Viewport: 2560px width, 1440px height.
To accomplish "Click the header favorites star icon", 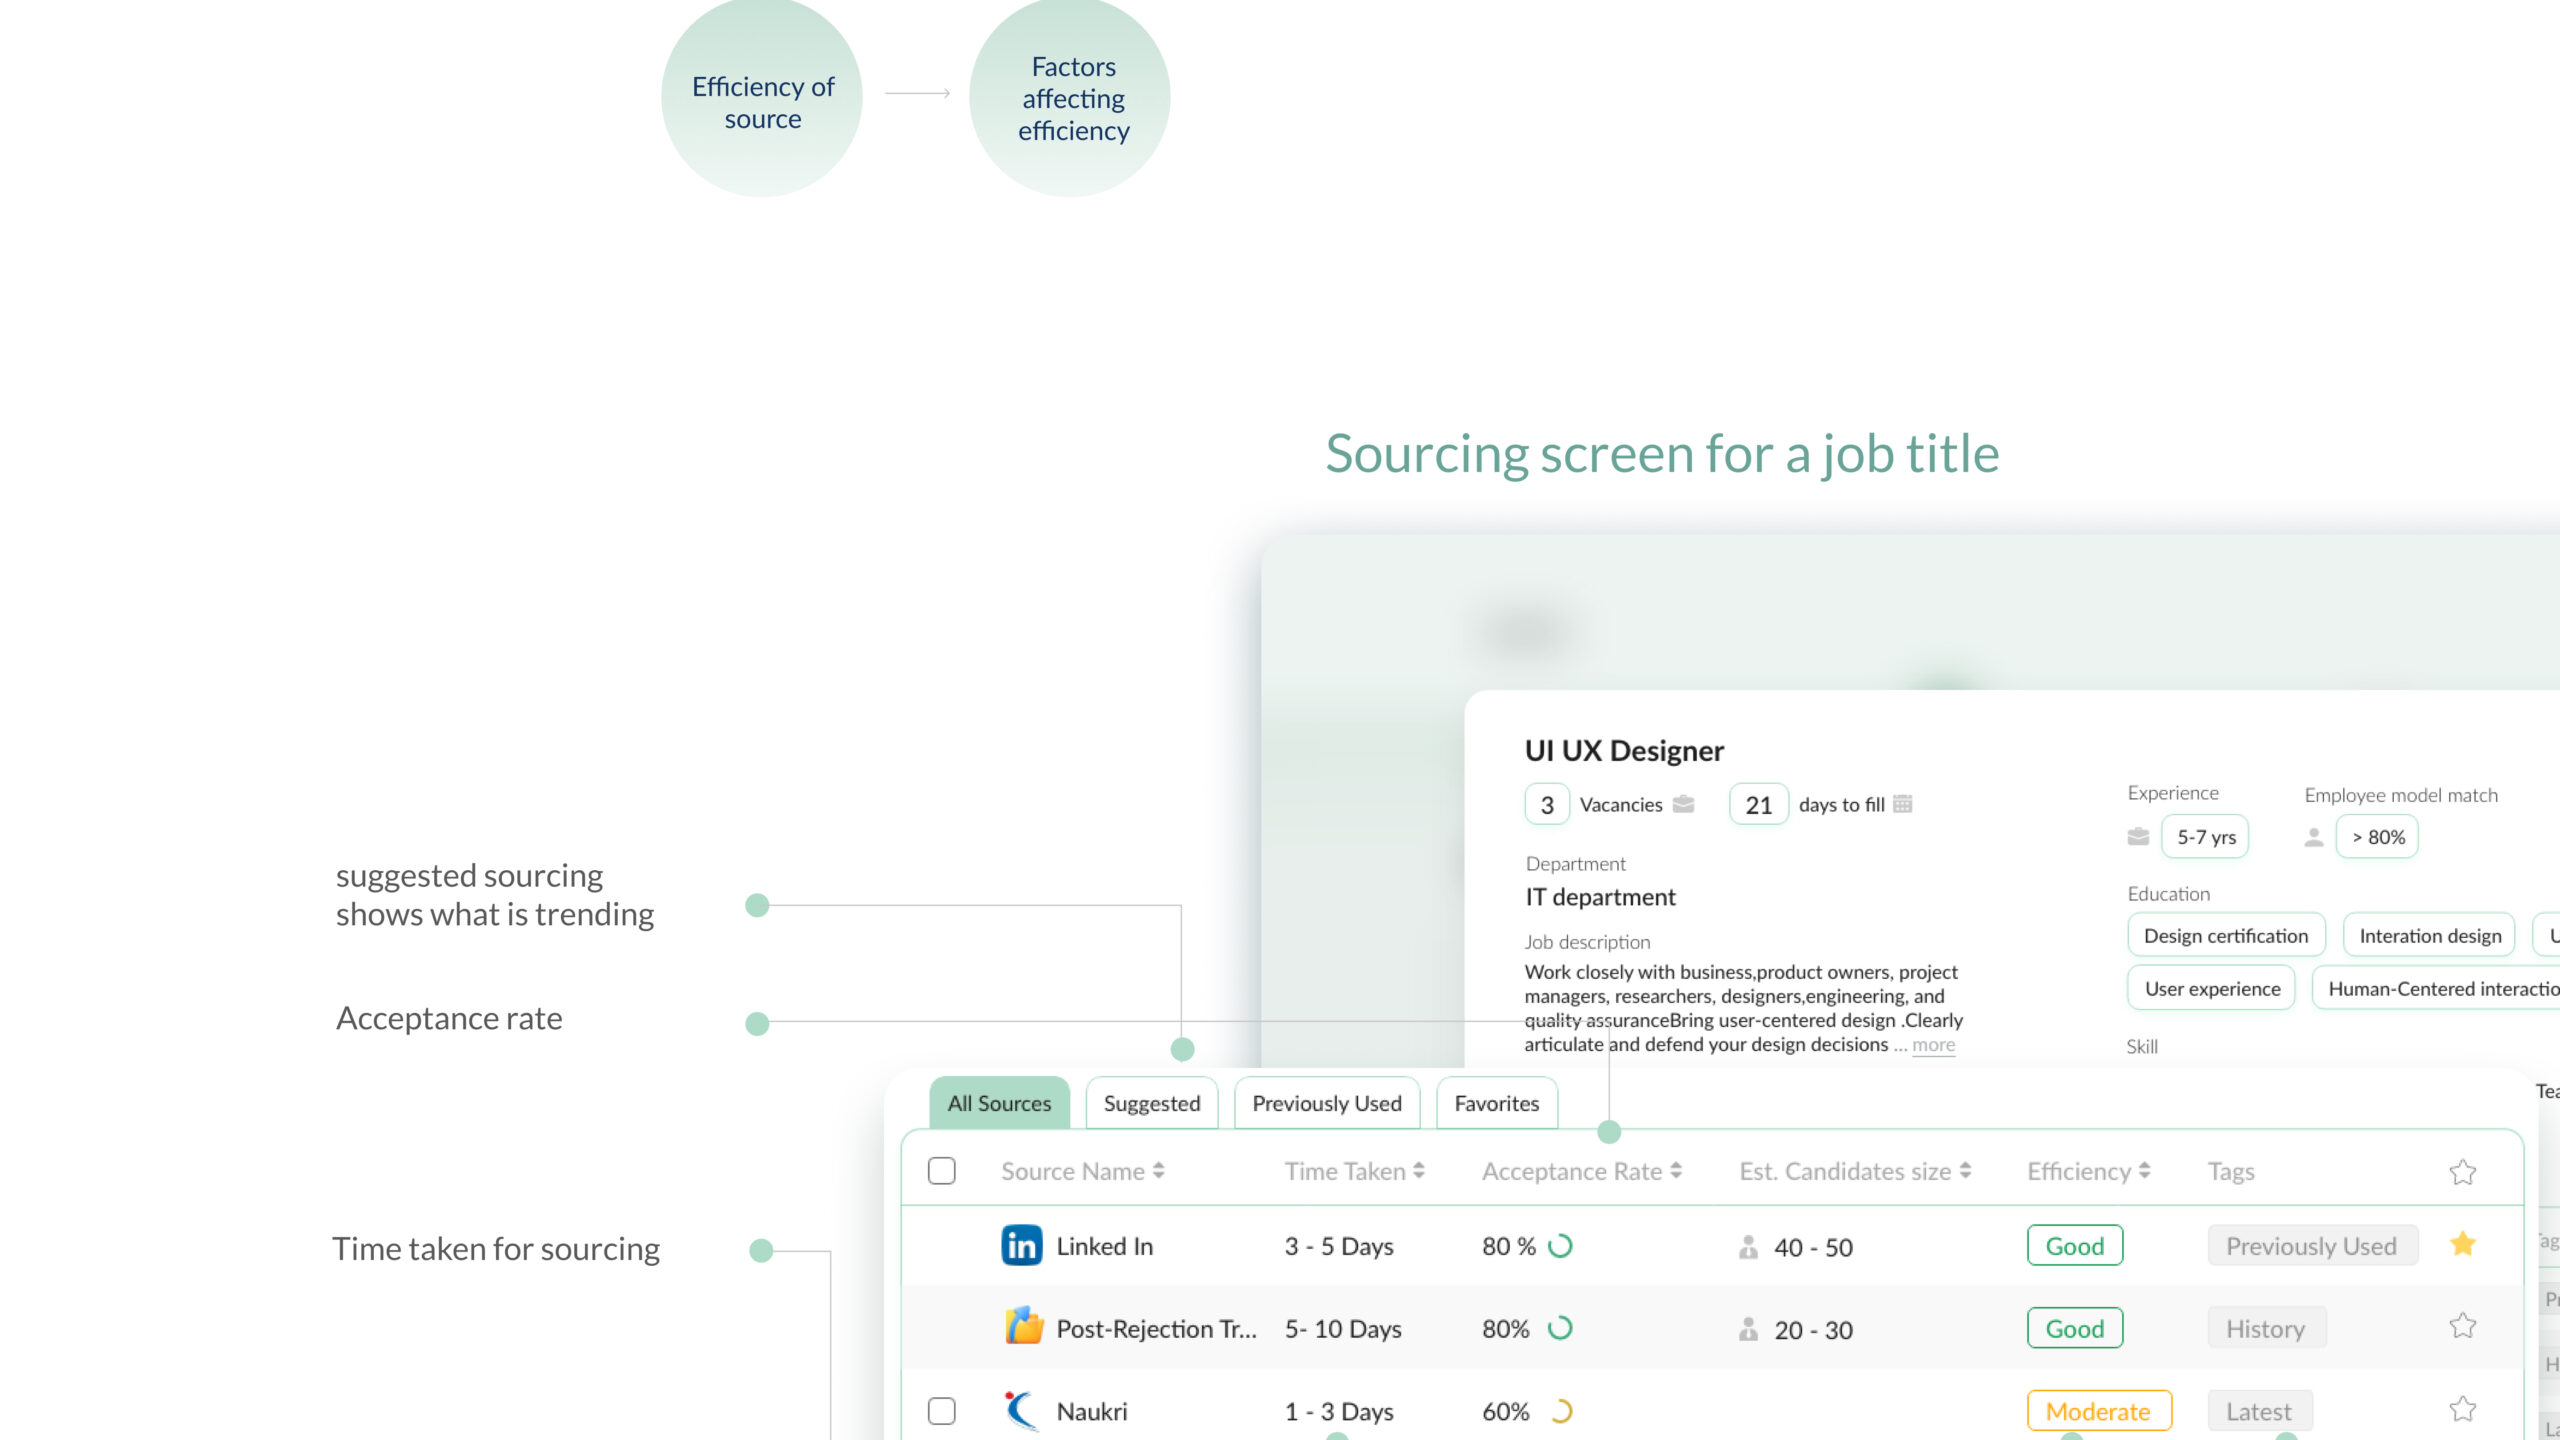I will click(2462, 1172).
